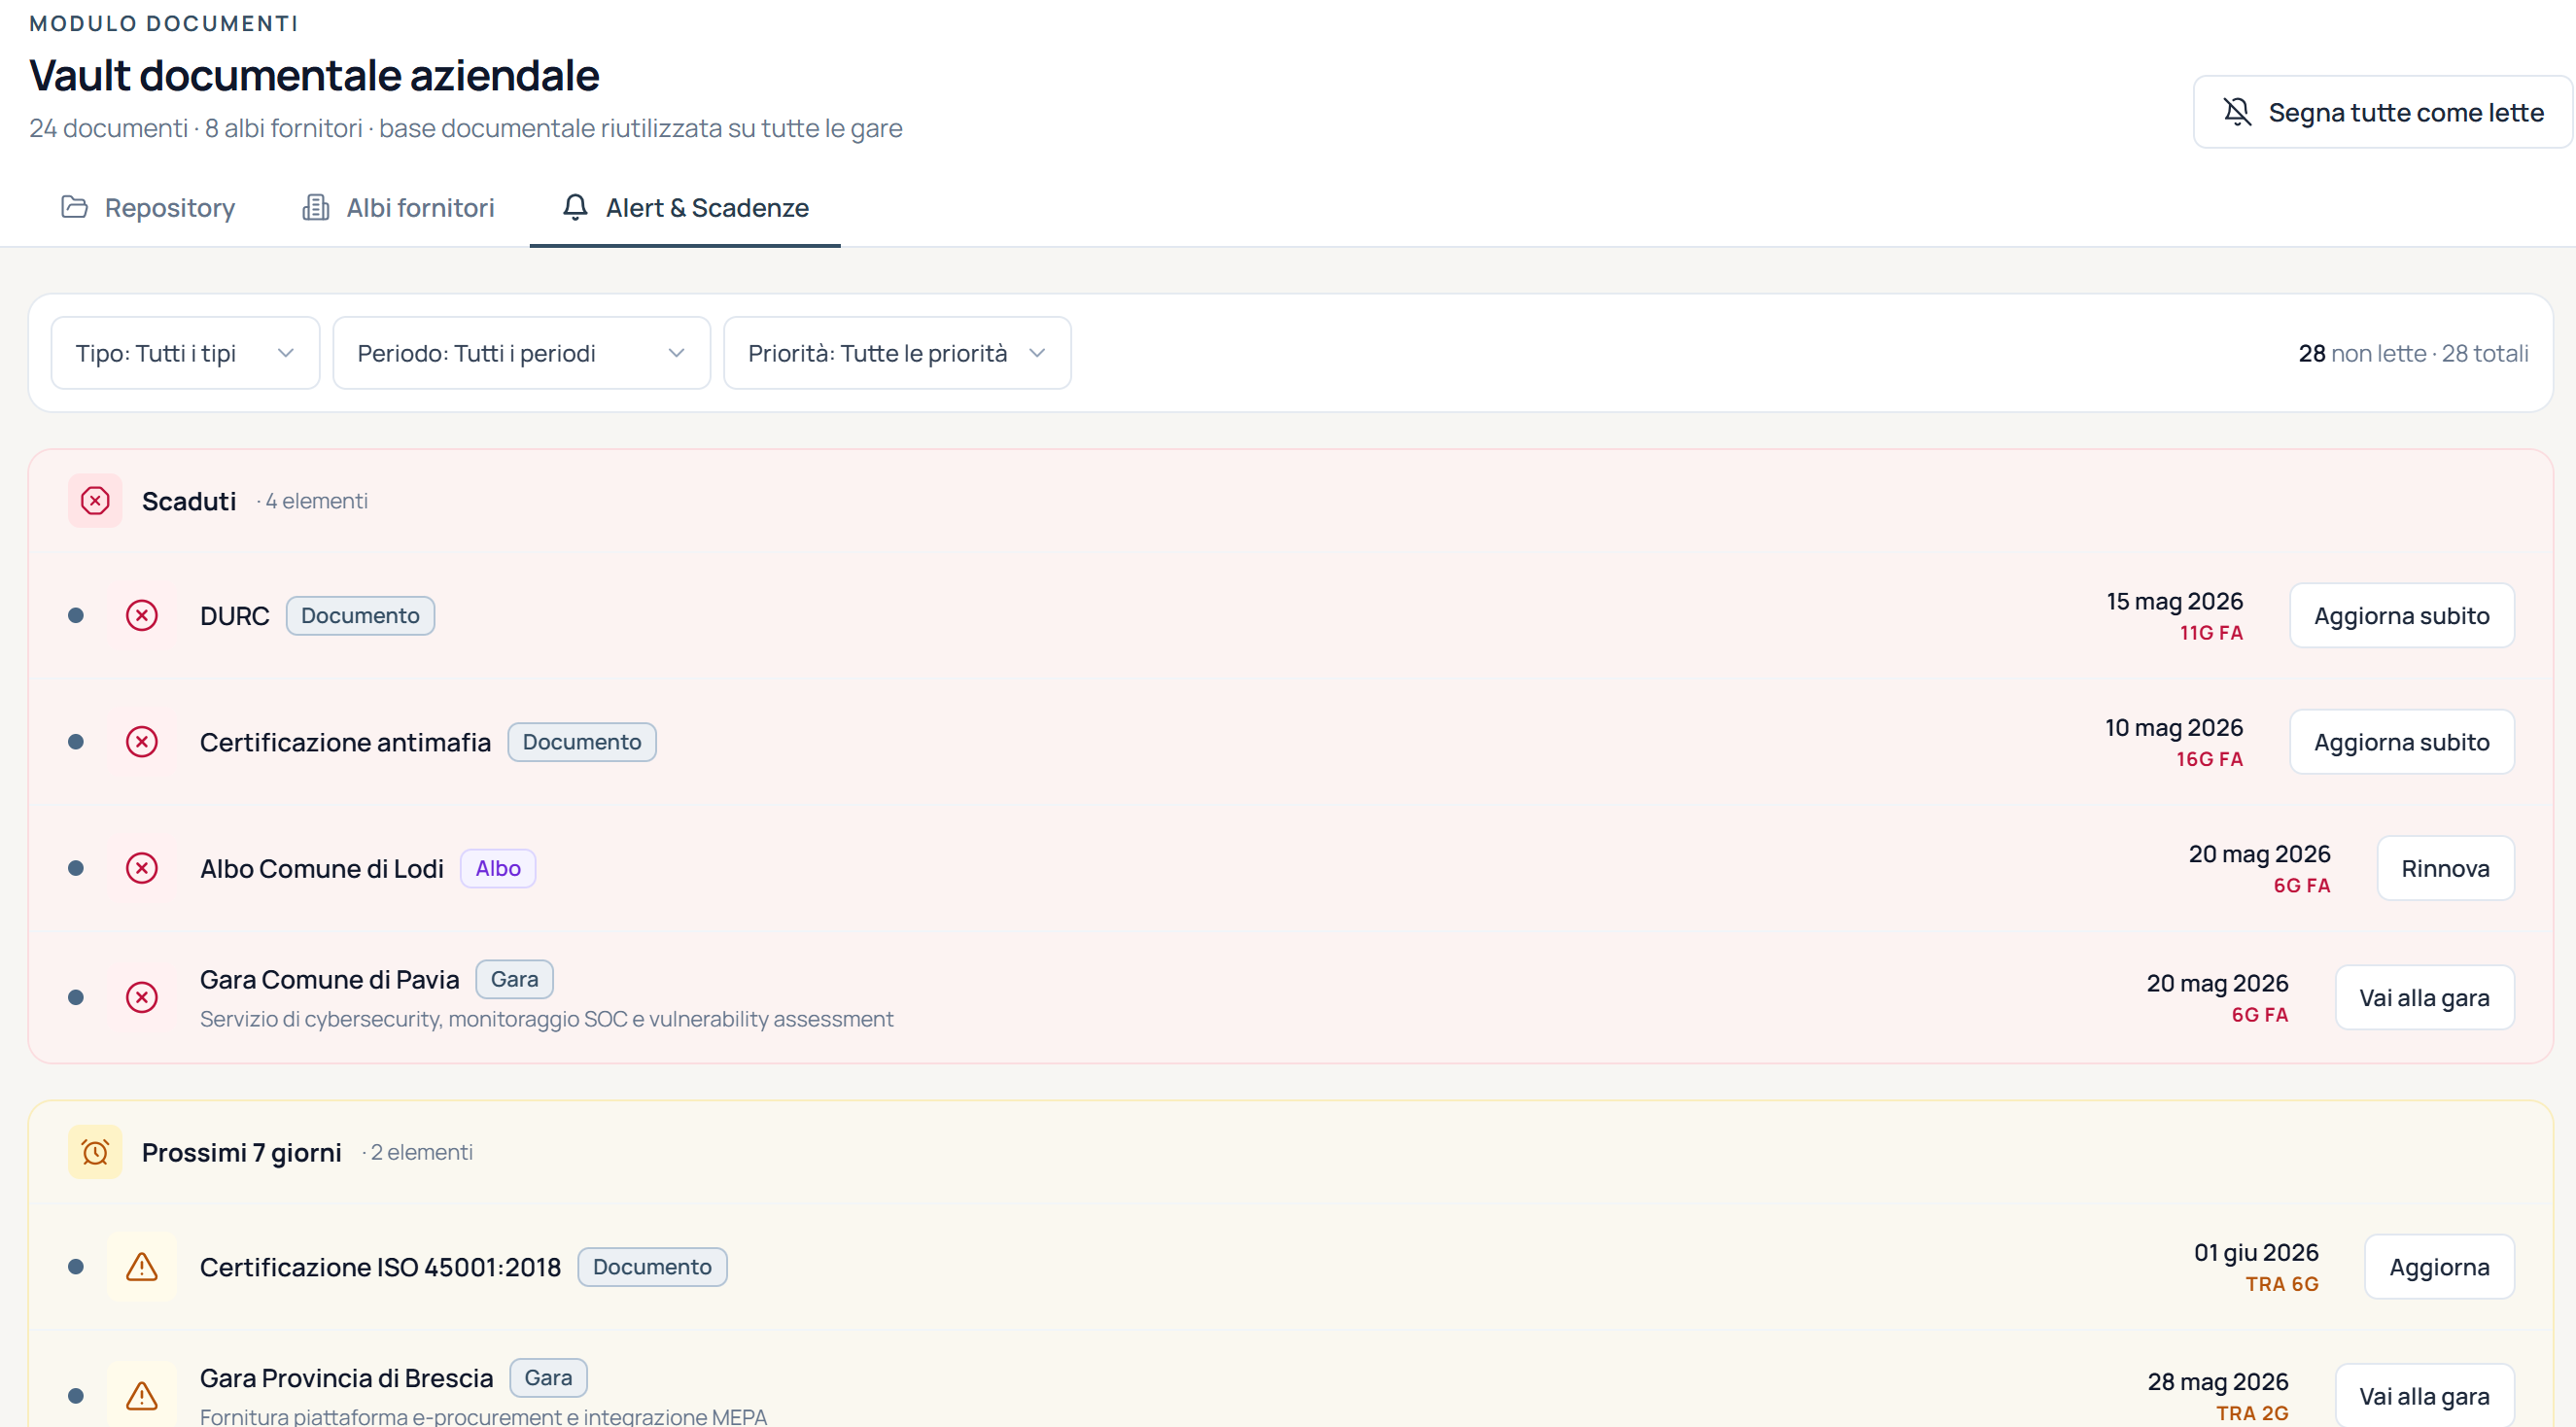Click unread dot on Certificazione ISO 45001:2018 row
Image resolution: width=2576 pixels, height=1427 pixels.
[76, 1267]
